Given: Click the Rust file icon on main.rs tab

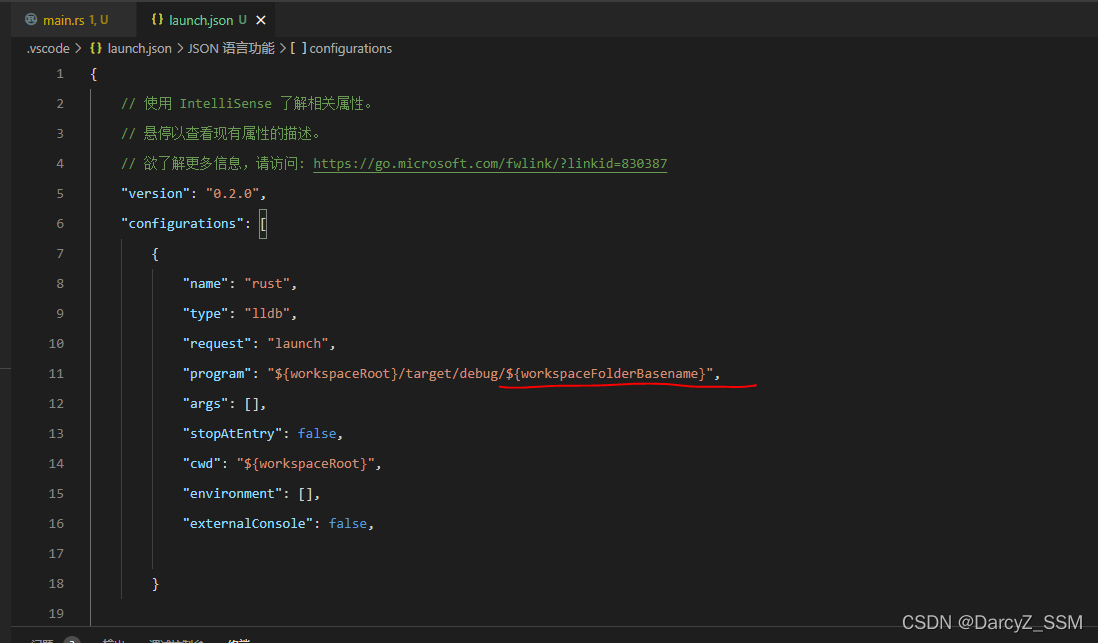Looking at the screenshot, I should tap(31, 20).
